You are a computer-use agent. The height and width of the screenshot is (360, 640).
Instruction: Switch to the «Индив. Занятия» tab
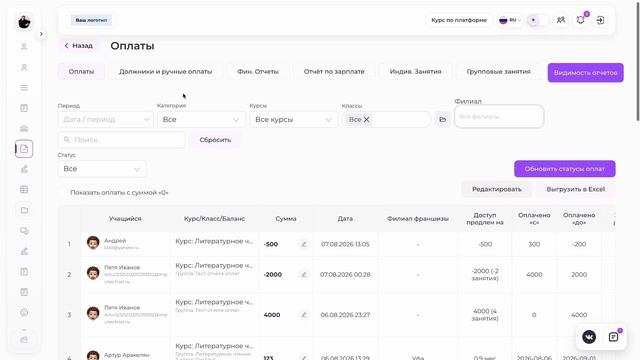click(x=416, y=71)
